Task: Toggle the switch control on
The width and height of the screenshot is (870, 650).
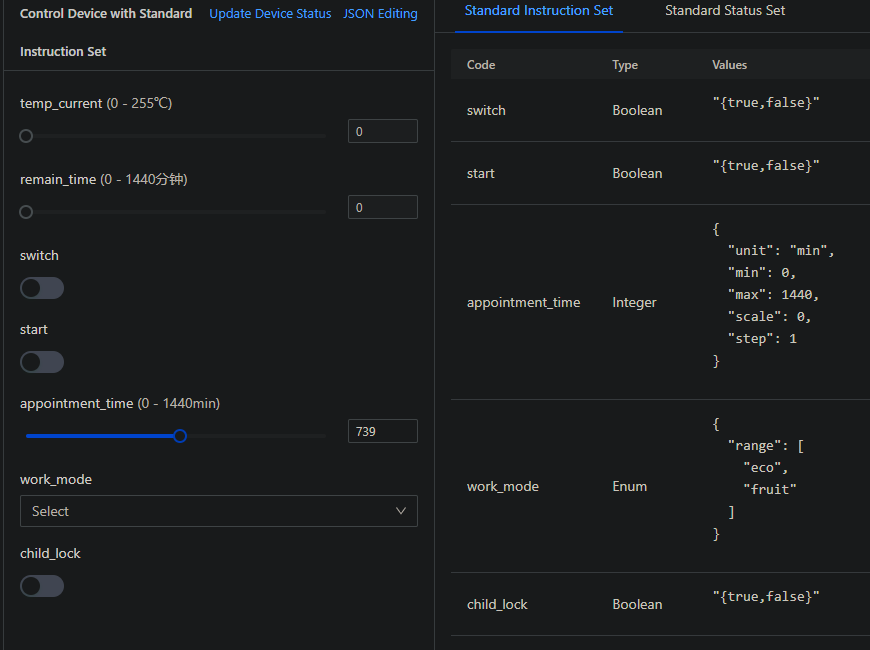Action: [x=42, y=288]
